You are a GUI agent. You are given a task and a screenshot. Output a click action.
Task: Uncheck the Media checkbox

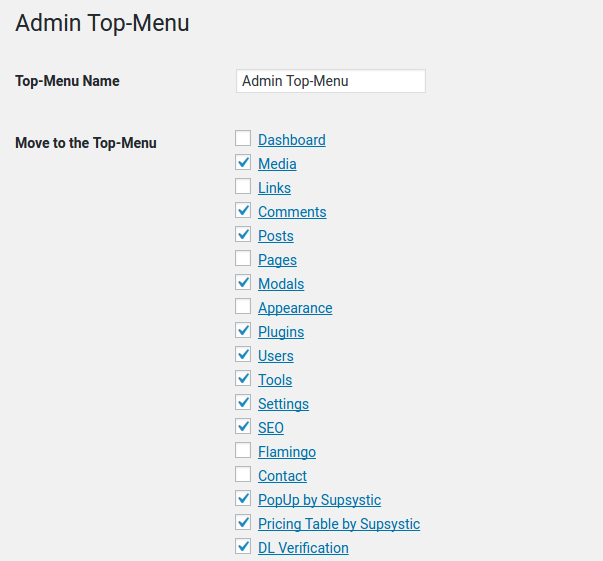pos(243,162)
